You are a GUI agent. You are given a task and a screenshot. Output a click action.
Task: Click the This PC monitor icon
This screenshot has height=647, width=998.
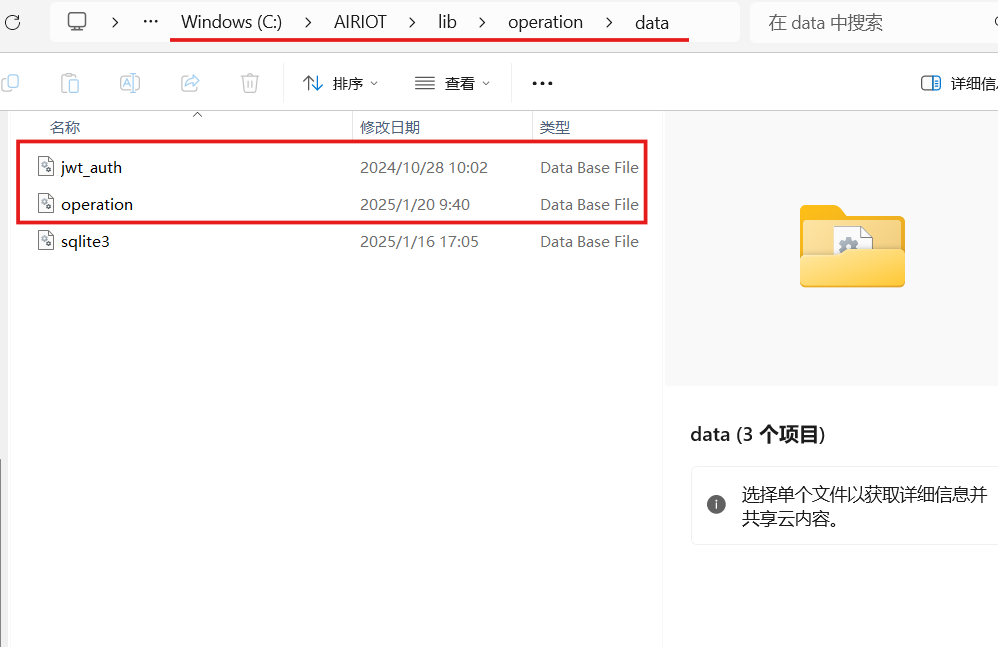[77, 22]
